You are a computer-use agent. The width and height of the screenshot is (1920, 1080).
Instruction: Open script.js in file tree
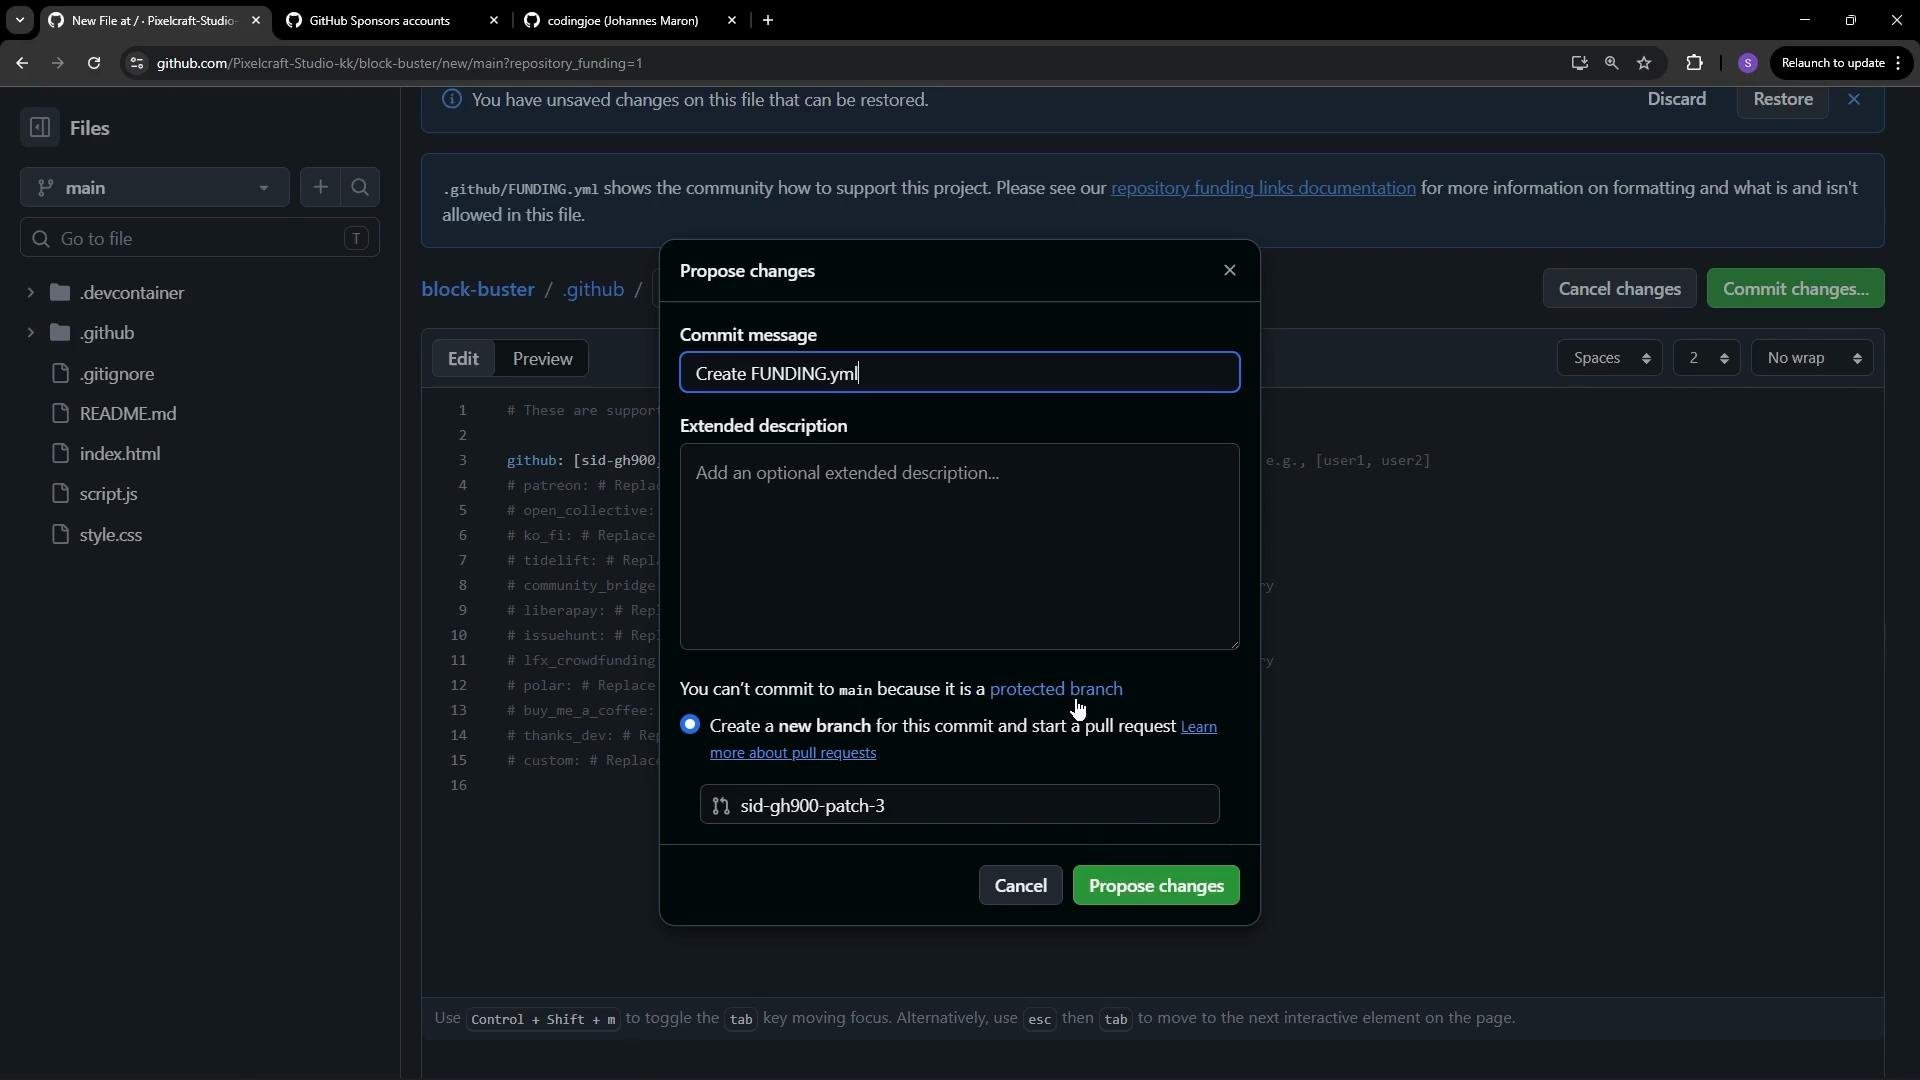click(108, 494)
